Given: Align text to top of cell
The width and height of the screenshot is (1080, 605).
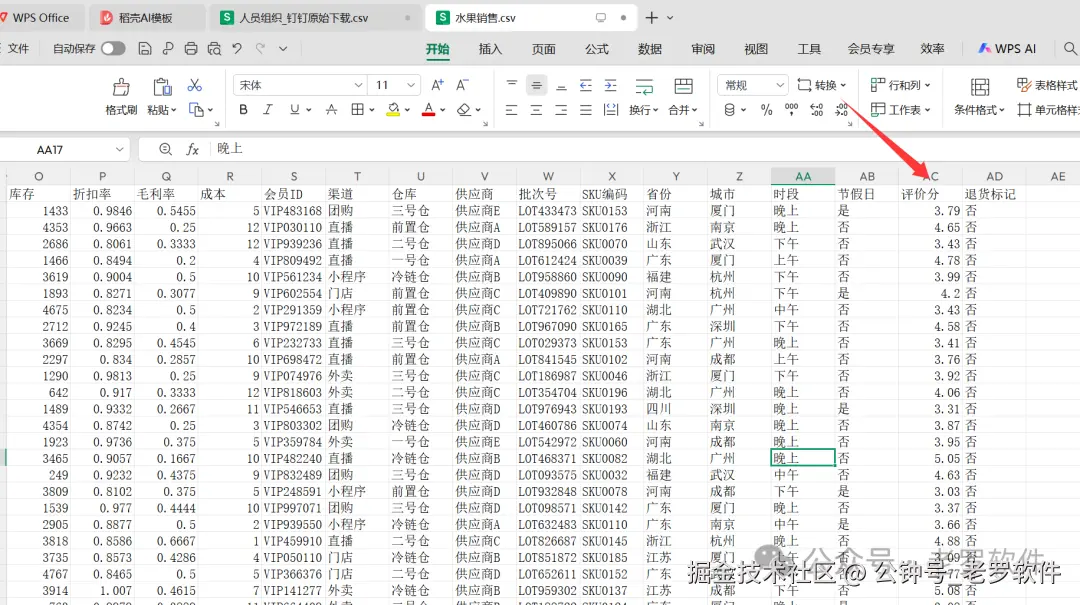Looking at the screenshot, I should tap(511, 85).
